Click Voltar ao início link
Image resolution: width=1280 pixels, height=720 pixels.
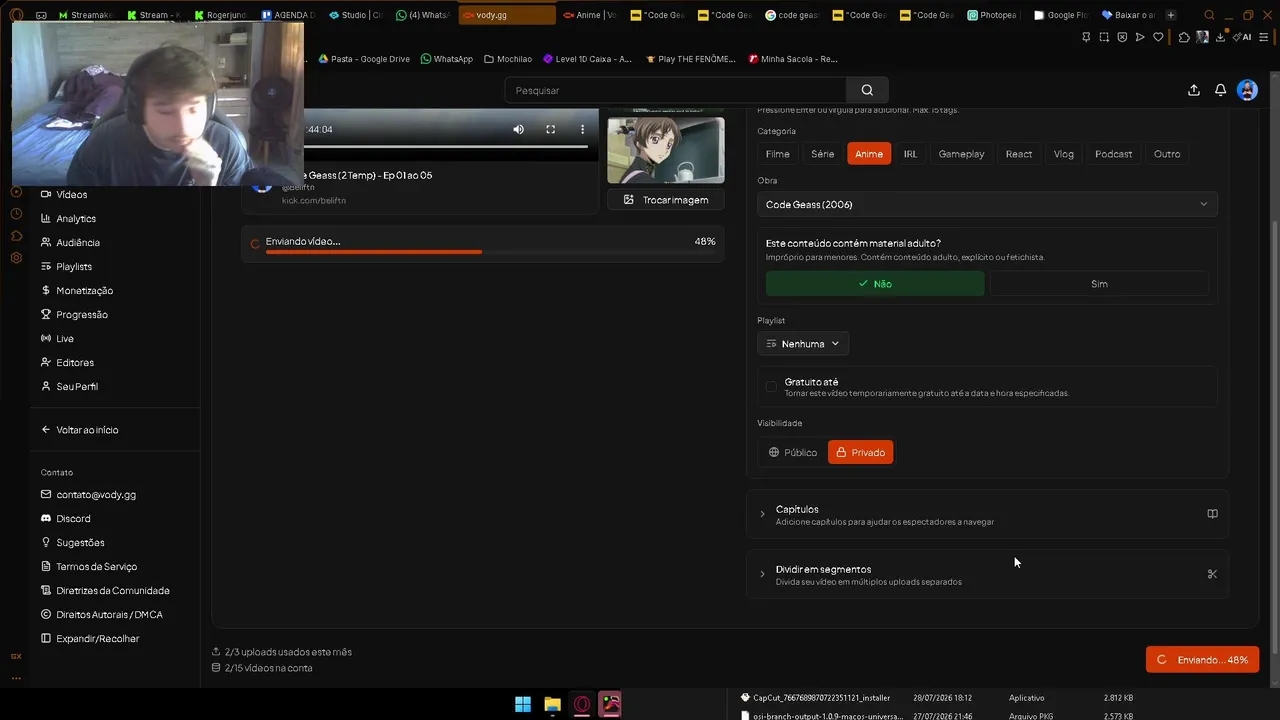pos(80,429)
